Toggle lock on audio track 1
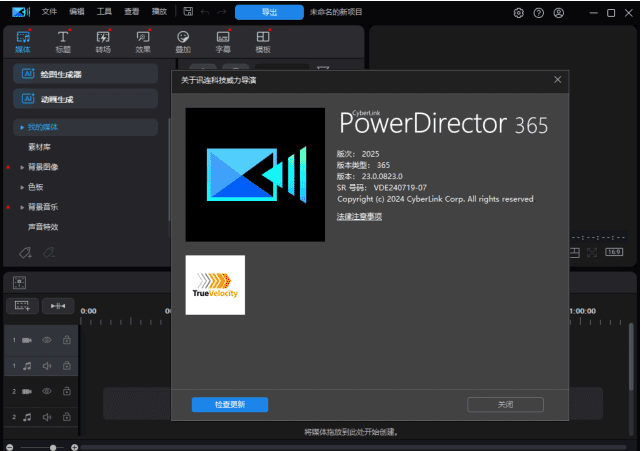 pyautogui.click(x=67, y=366)
